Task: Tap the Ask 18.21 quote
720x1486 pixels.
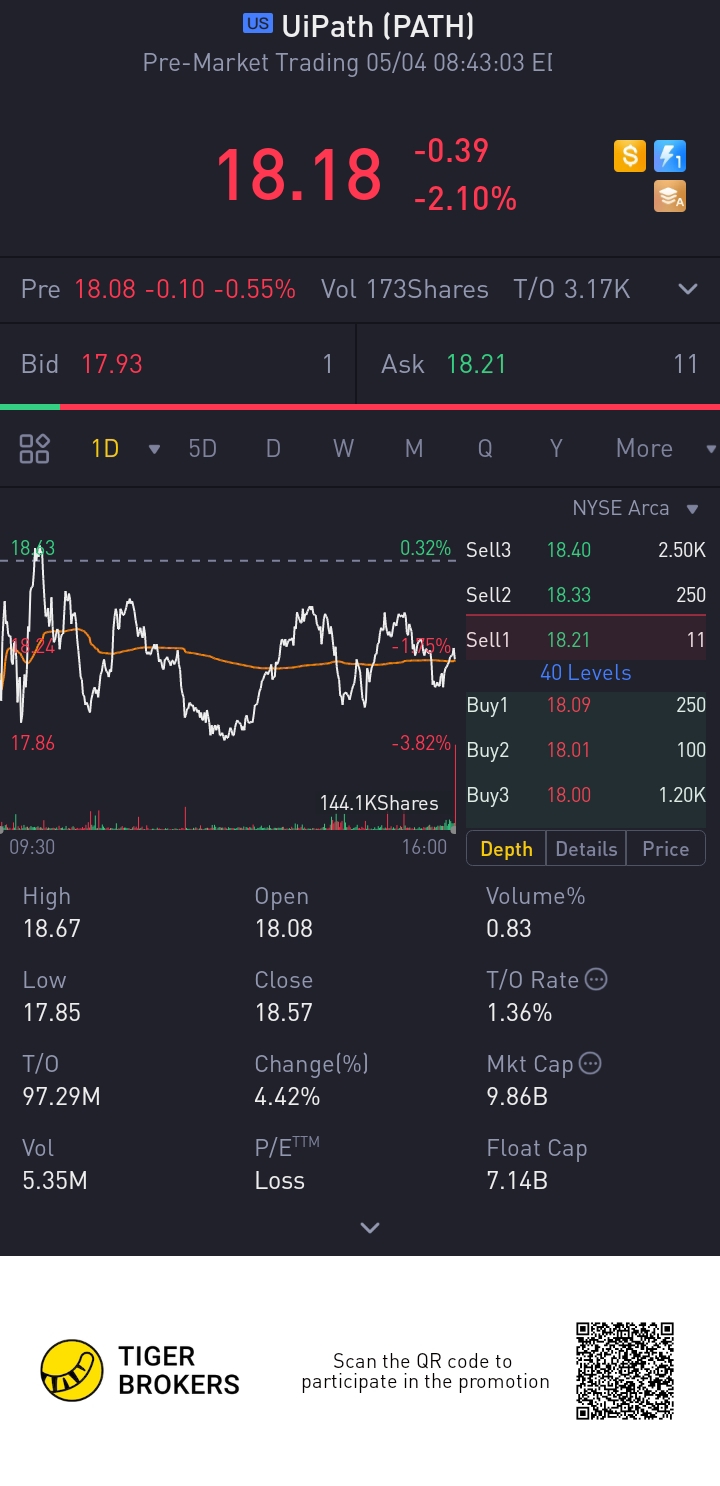Action: 539,364
